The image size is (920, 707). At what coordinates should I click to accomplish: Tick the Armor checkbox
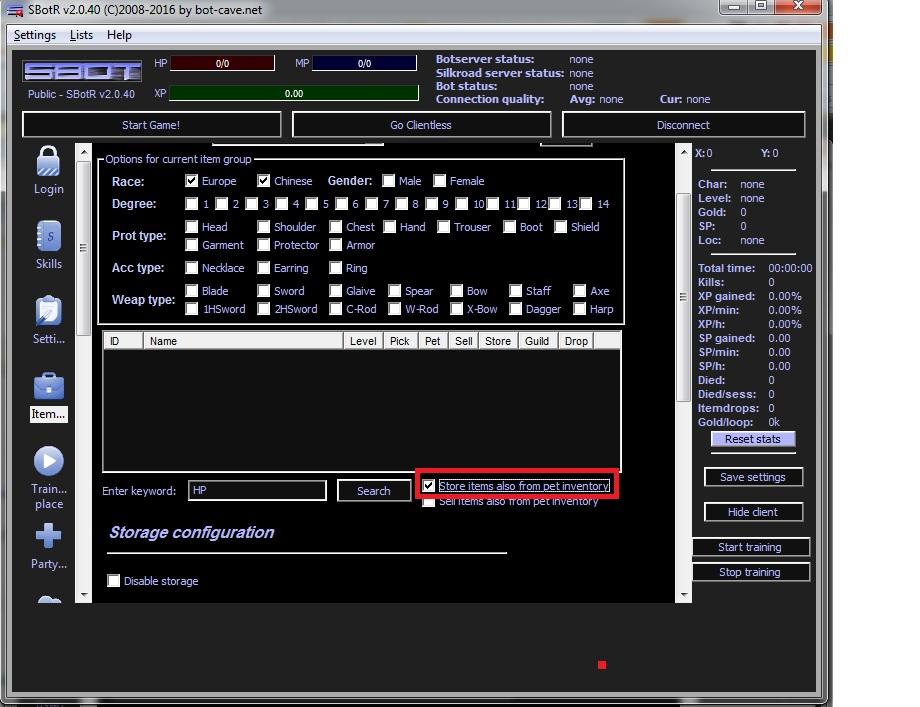(336, 245)
